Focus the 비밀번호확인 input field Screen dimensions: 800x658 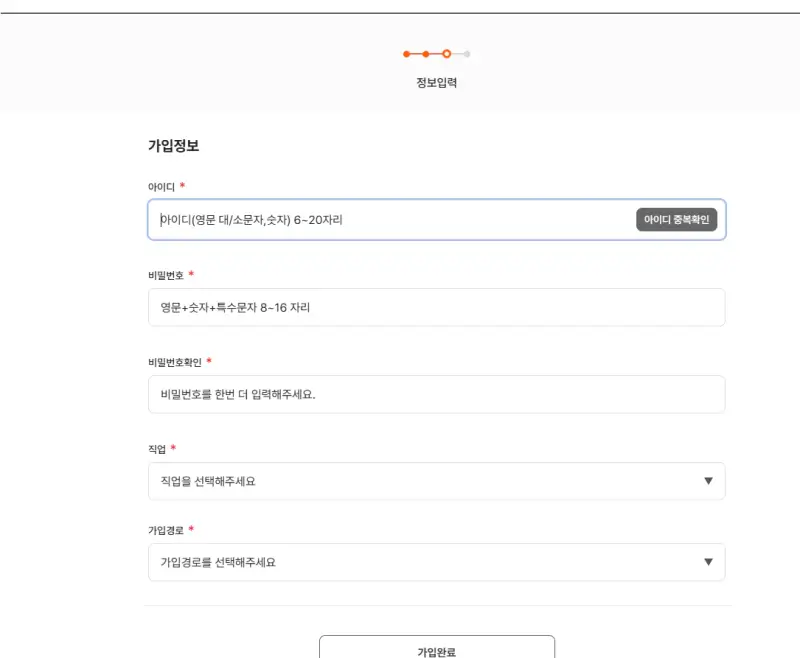coord(437,394)
